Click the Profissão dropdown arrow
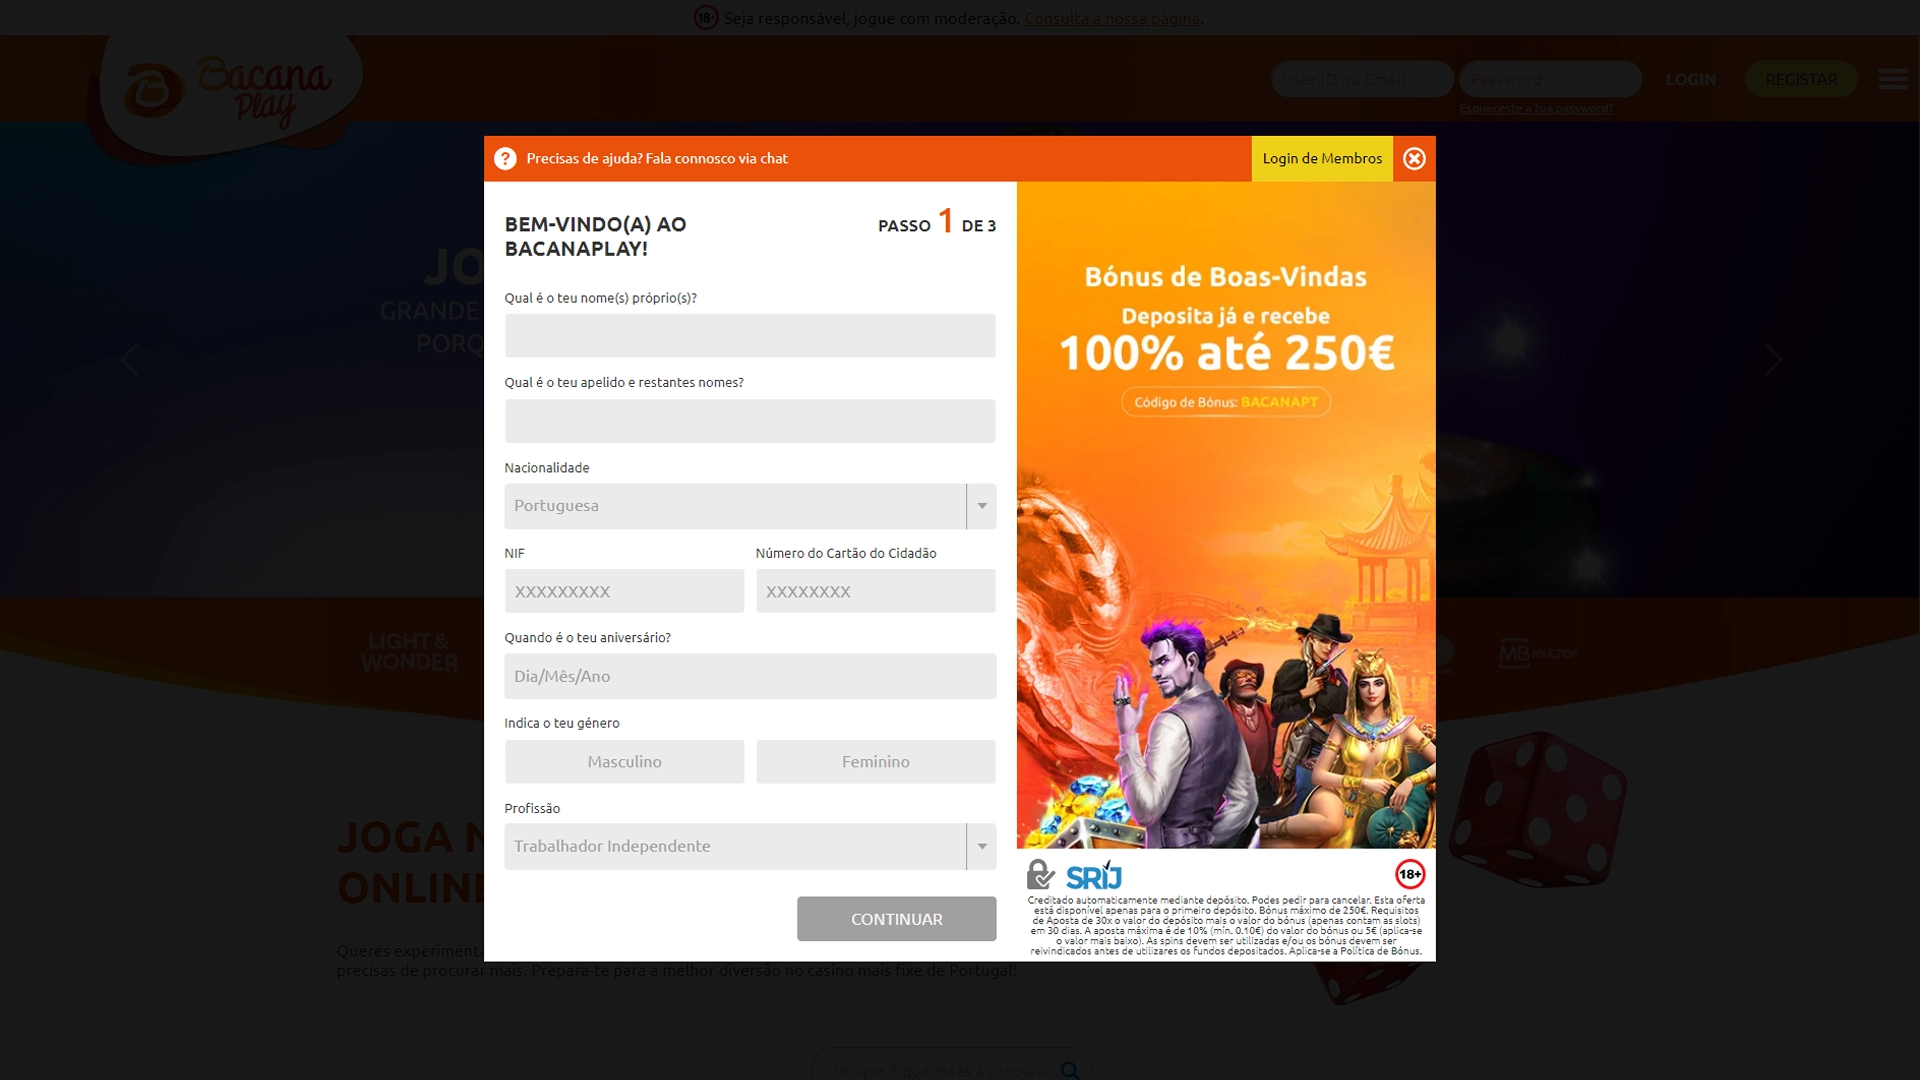This screenshot has width=1920, height=1080. click(x=982, y=846)
